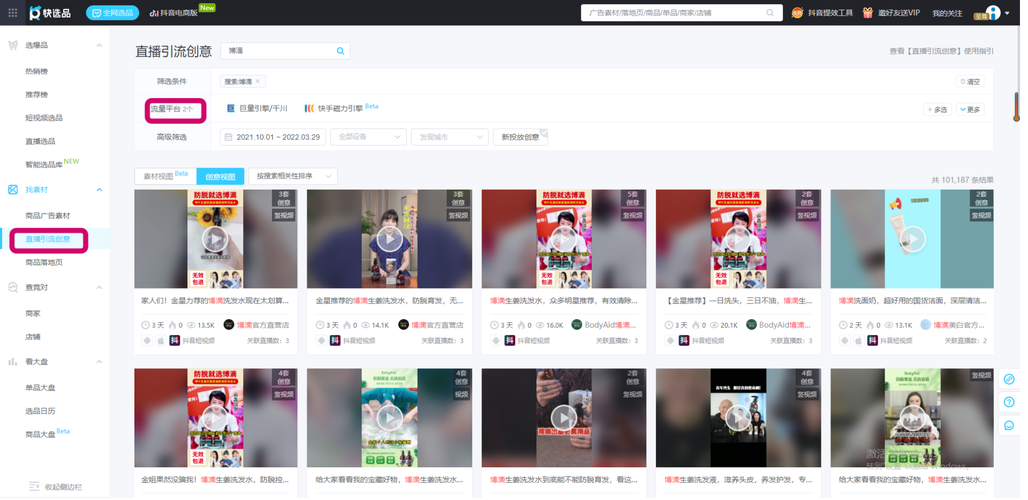Click 邀好友送VIP link
The height and width of the screenshot is (500, 1028).
(898, 13)
